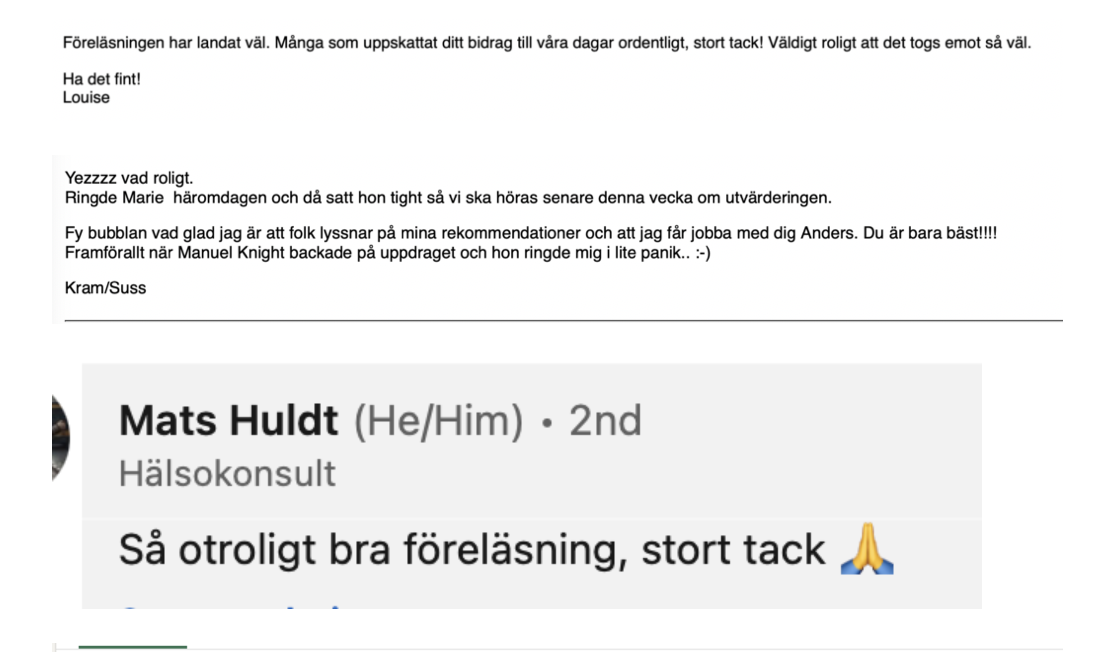This screenshot has height=652, width=1104.
Task: Click the 'Louise' signature
Action: [x=86, y=98]
